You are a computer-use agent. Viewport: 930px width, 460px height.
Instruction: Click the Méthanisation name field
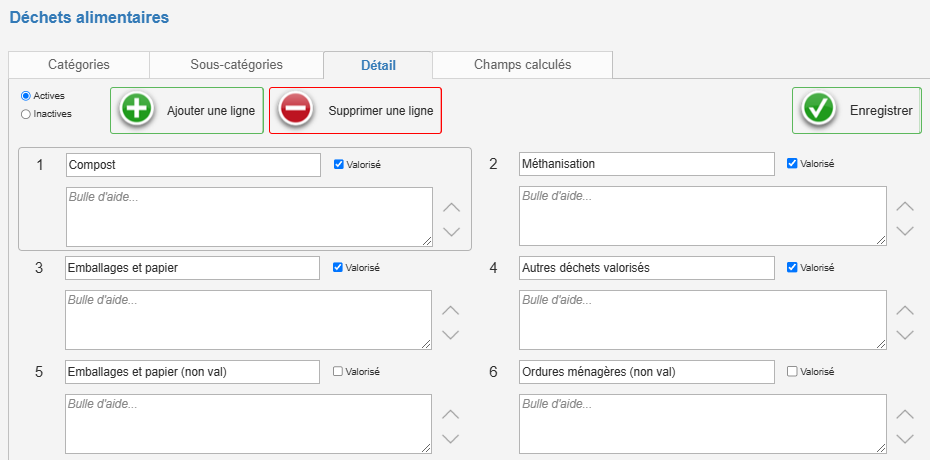pos(646,164)
